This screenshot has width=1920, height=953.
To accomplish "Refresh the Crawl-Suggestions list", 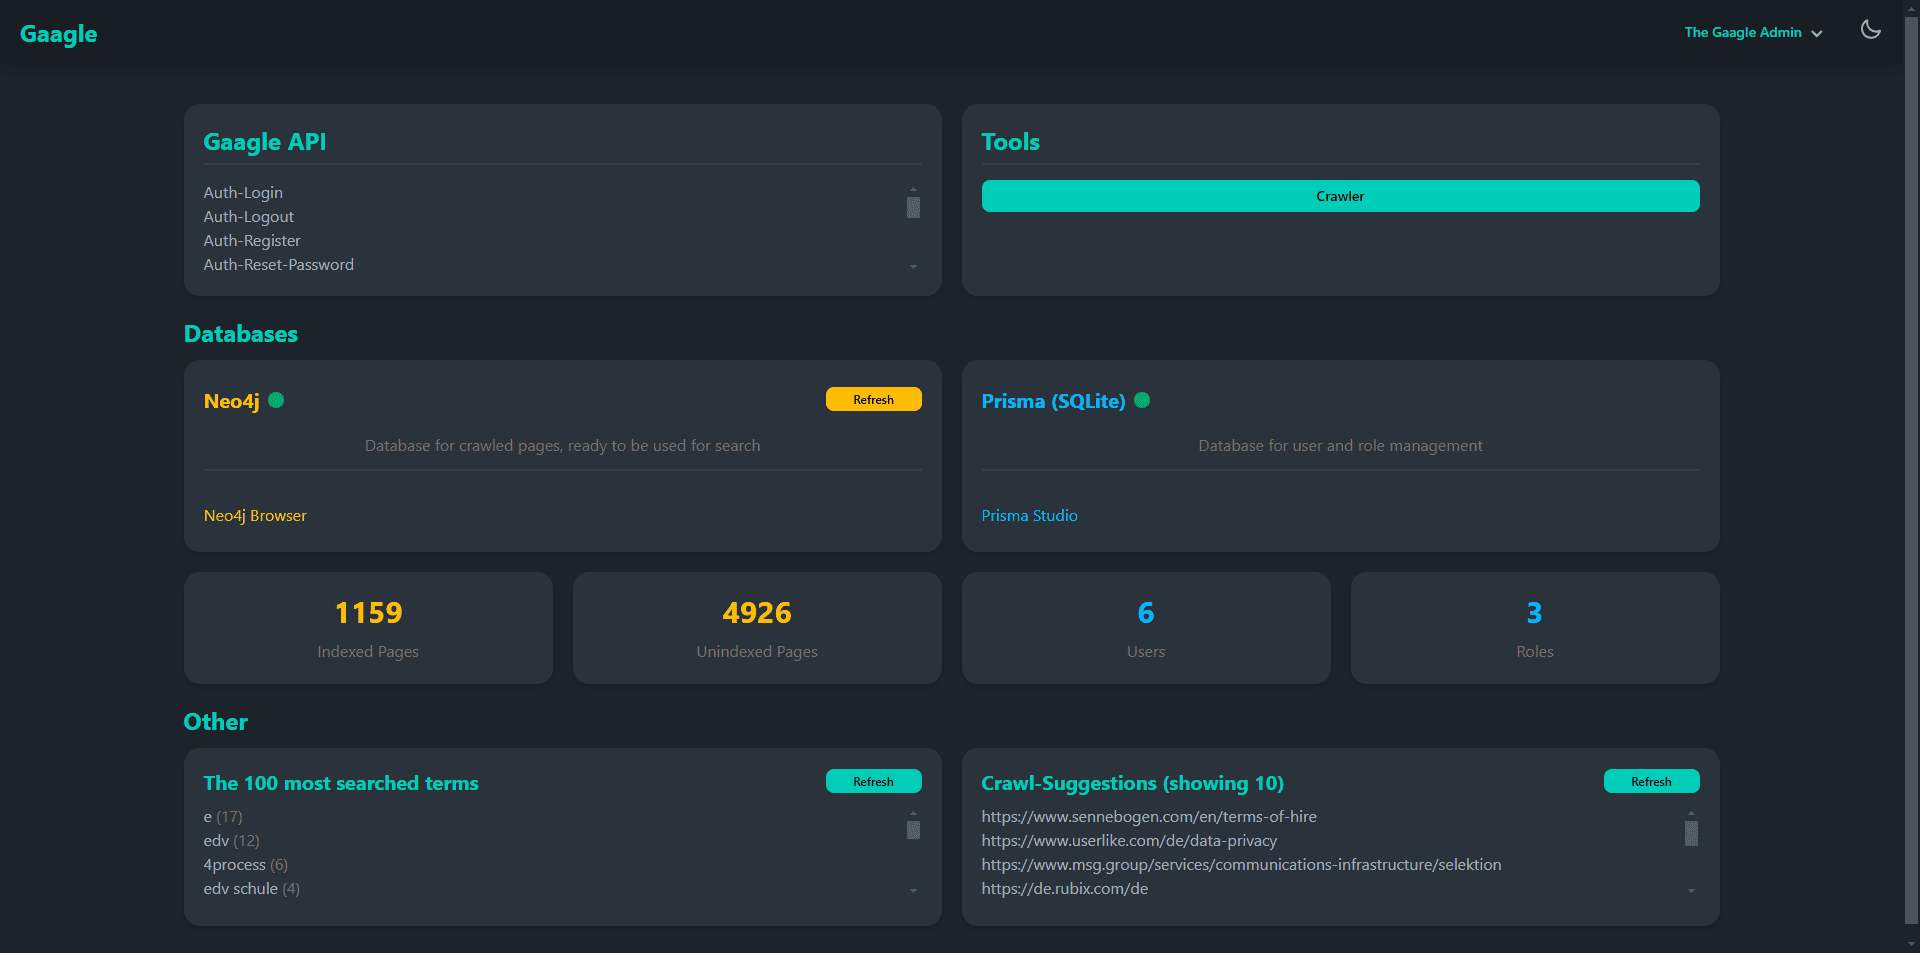I will pyautogui.click(x=1651, y=781).
